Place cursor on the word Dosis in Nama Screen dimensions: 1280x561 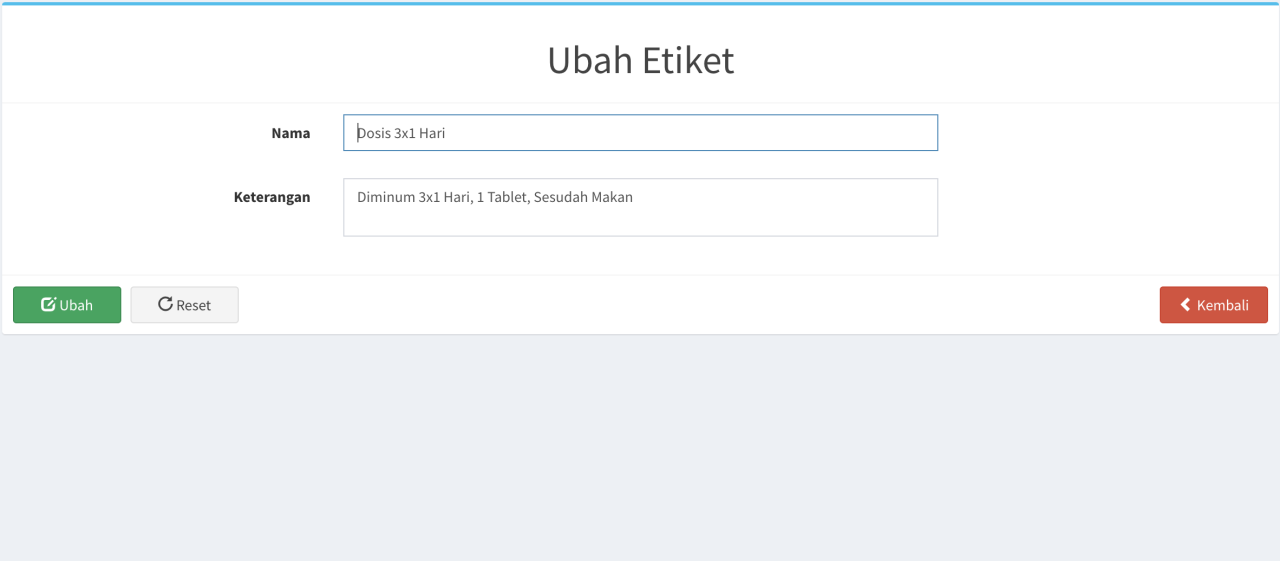374,133
